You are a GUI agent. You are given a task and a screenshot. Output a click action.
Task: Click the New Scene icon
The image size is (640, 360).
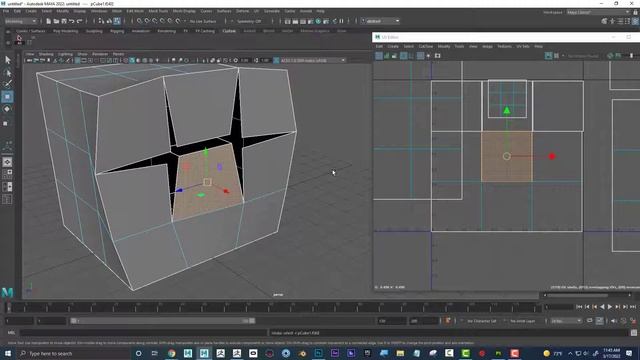click(x=49, y=21)
